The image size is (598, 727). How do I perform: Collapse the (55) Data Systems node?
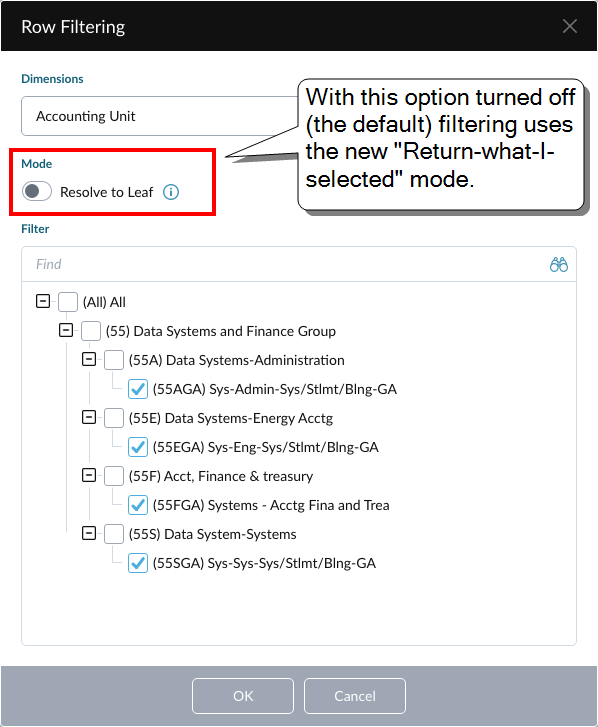(66, 330)
